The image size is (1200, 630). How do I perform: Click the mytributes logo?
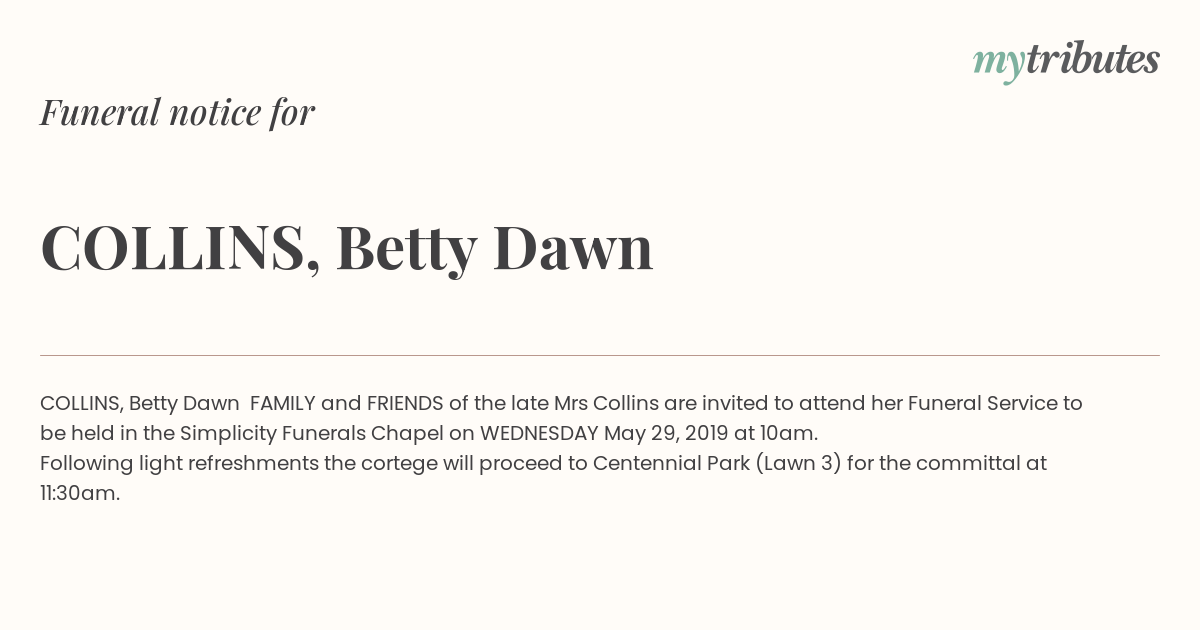[x=1066, y=61]
